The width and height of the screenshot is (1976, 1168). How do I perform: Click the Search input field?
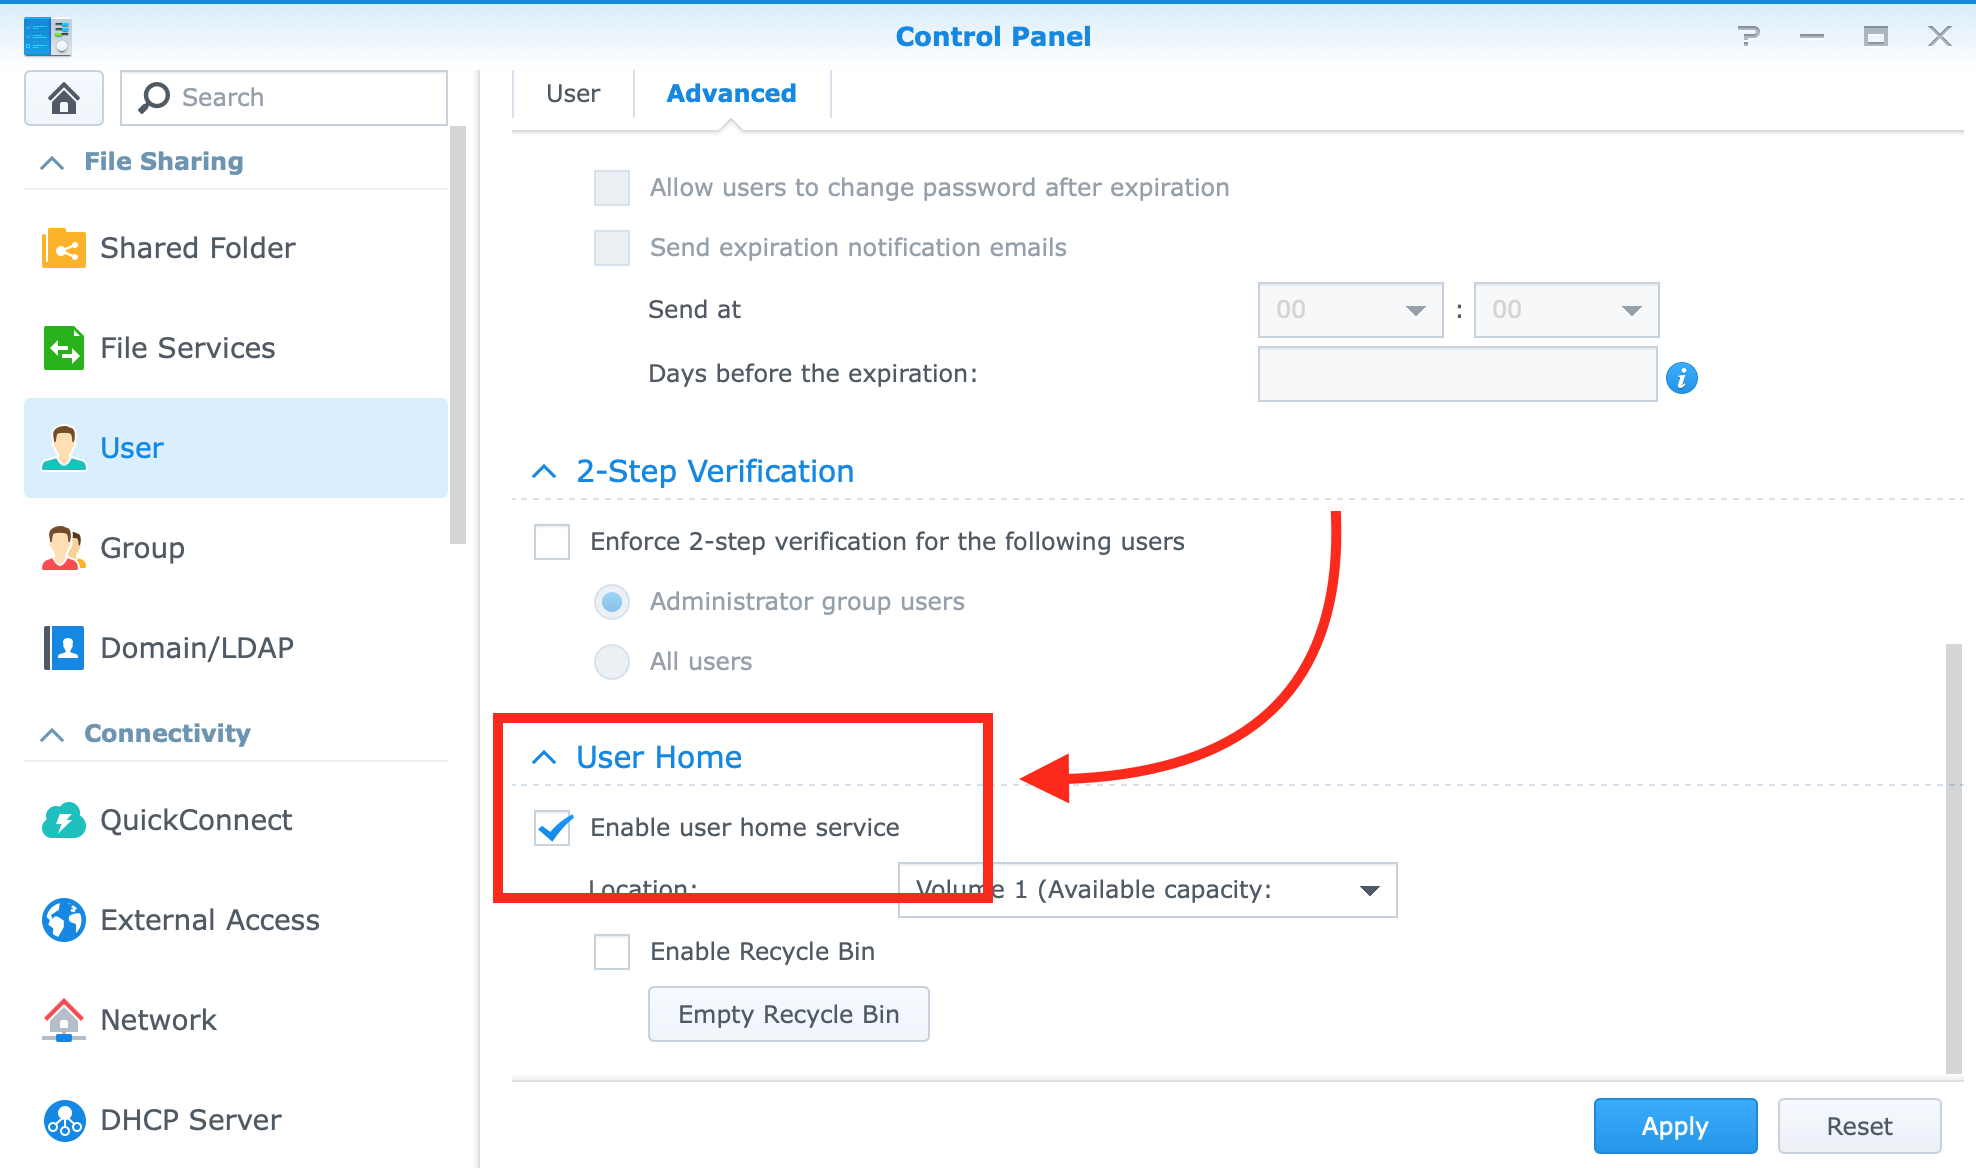300,98
